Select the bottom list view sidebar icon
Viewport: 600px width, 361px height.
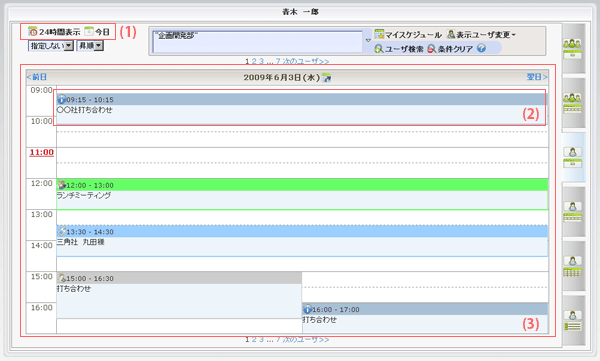572,321
